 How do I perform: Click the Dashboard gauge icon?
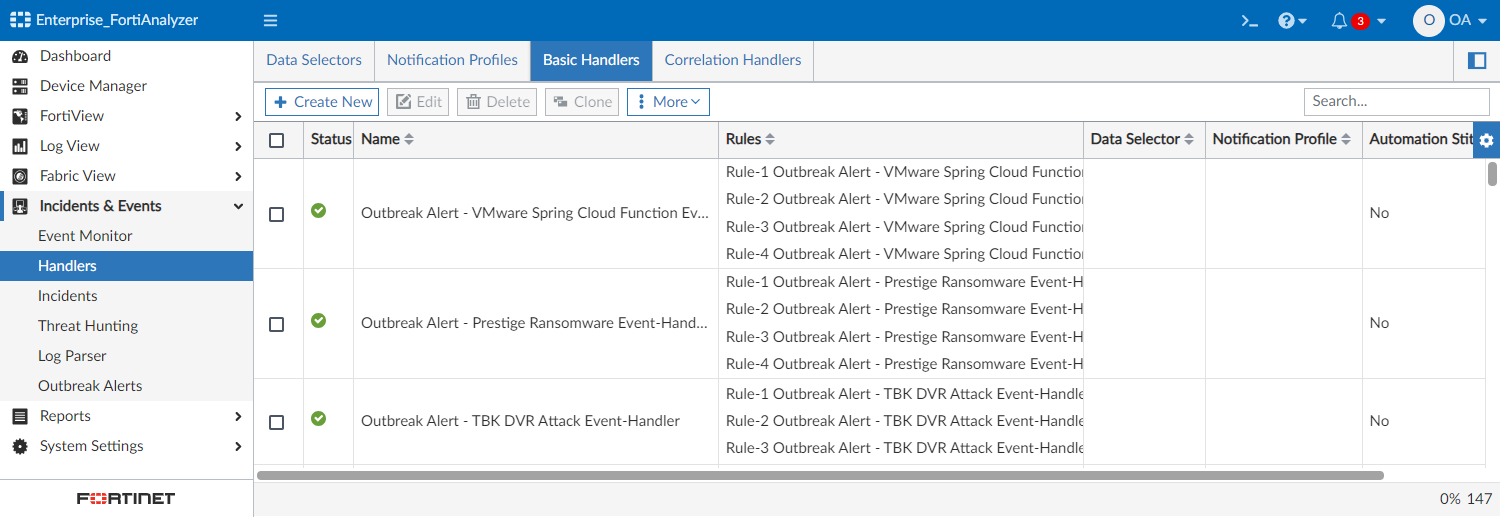(x=20, y=57)
